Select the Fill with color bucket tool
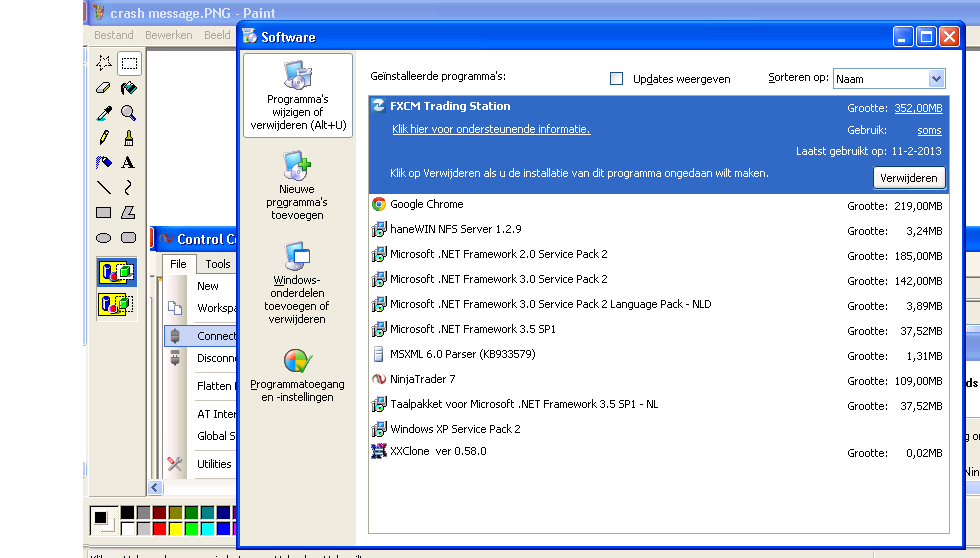Viewport: 980px width, 558px height. (x=129, y=88)
